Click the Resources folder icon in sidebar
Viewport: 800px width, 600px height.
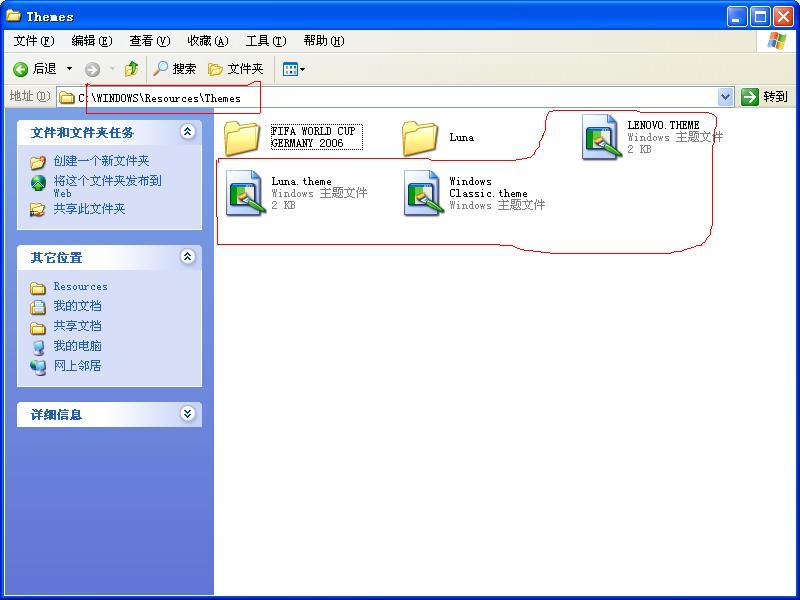38,288
